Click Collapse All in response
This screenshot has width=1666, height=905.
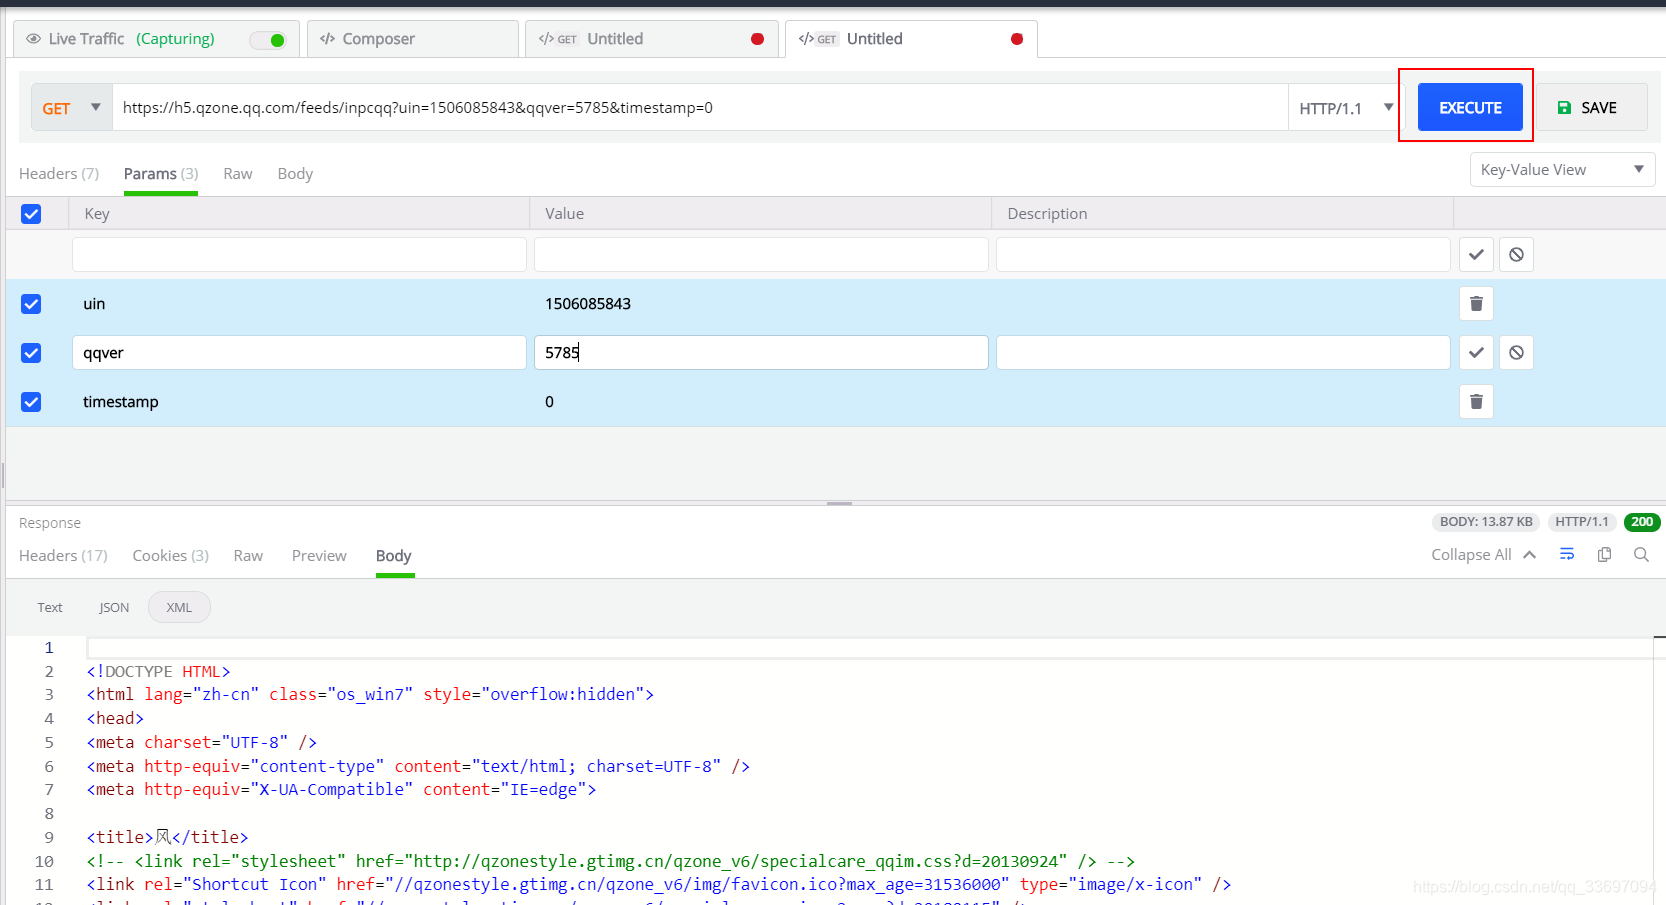1483,554
